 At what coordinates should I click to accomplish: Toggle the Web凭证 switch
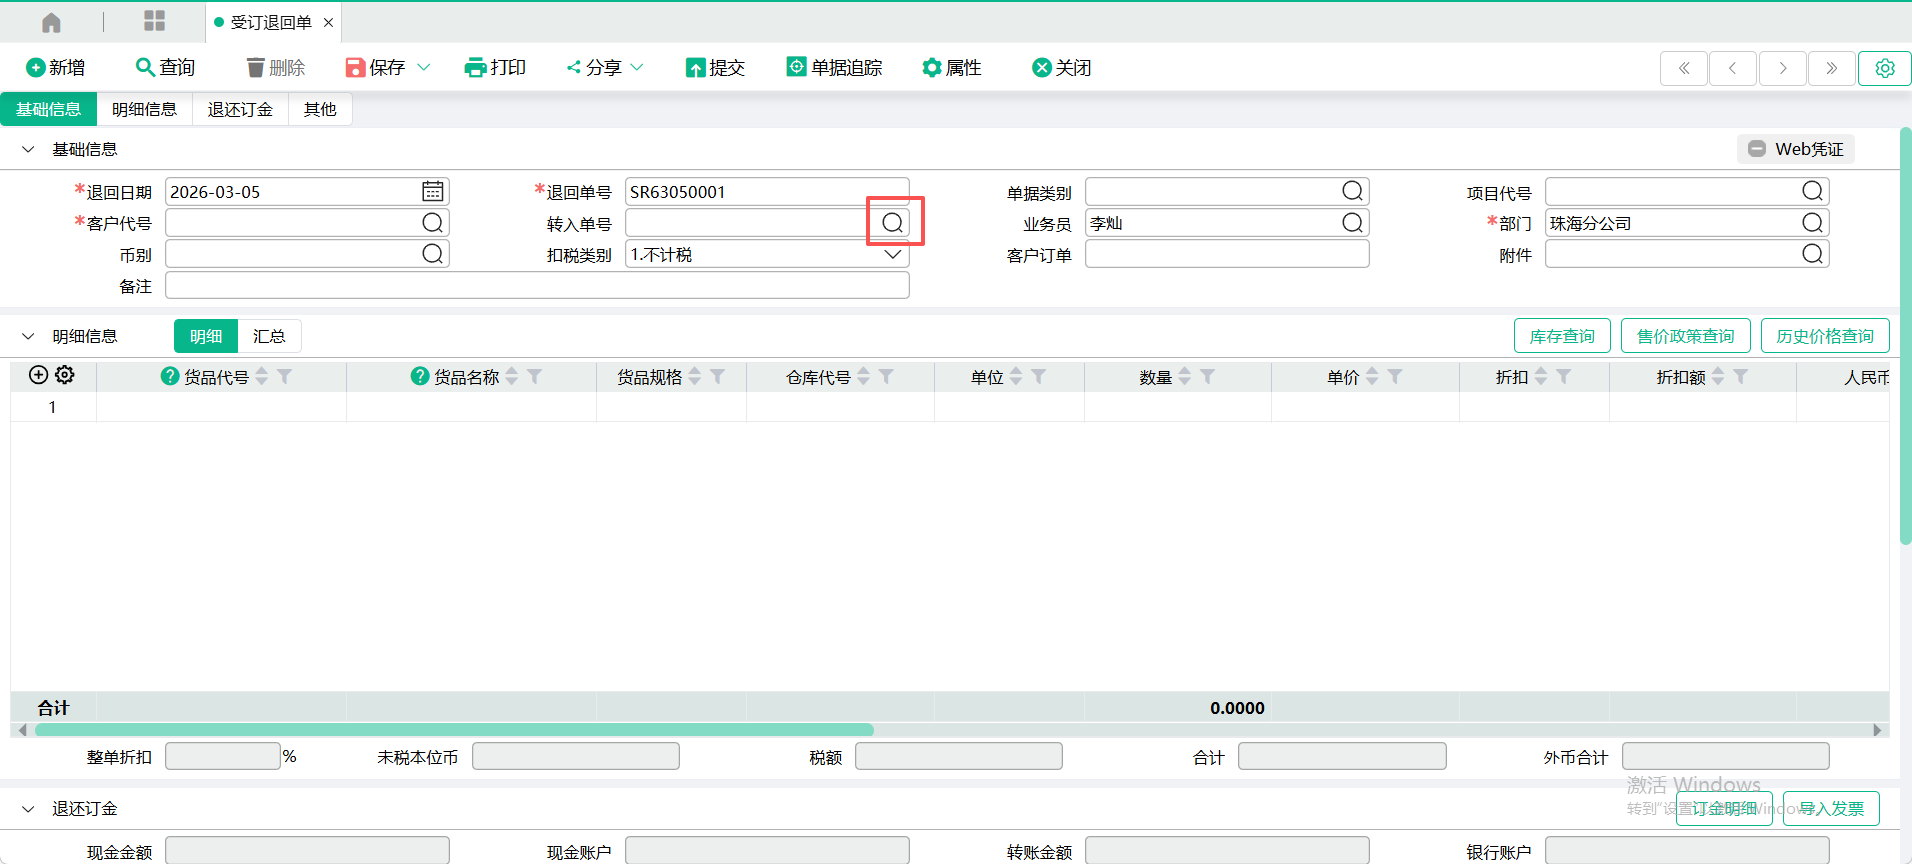coord(1757,149)
